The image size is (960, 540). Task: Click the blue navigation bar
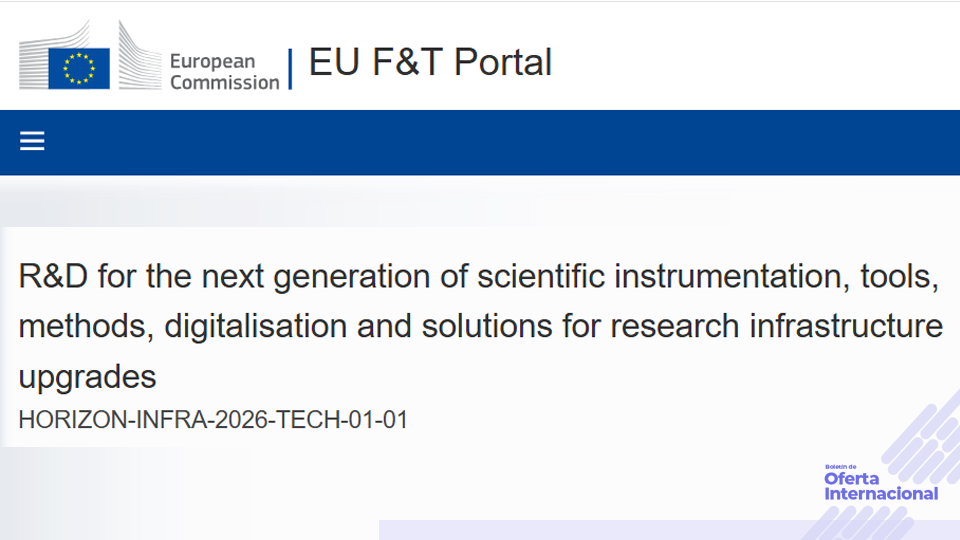(x=500, y=142)
